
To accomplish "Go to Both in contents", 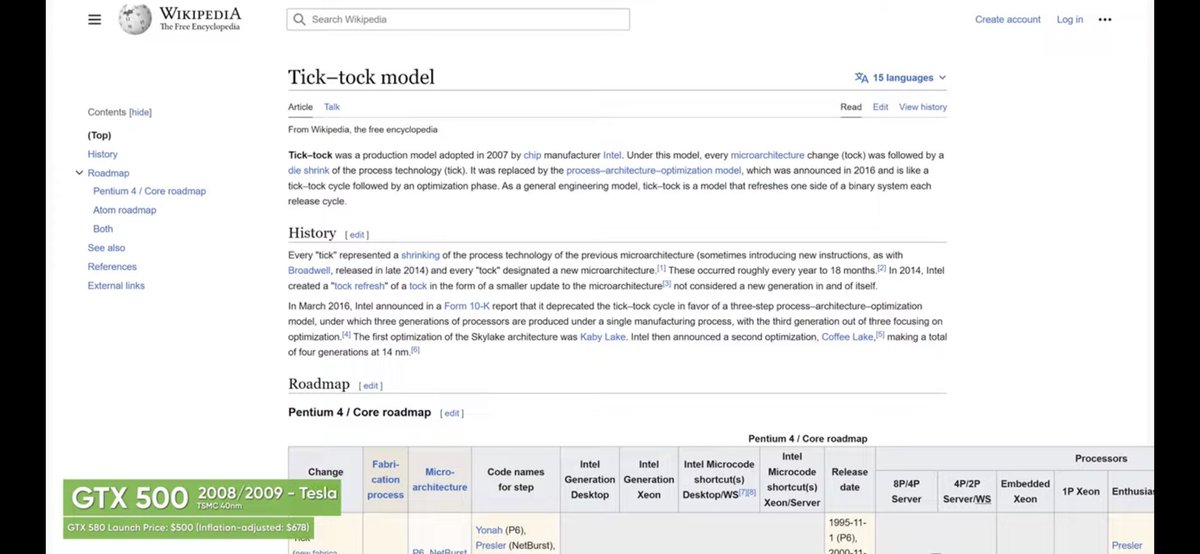I will click(103, 229).
